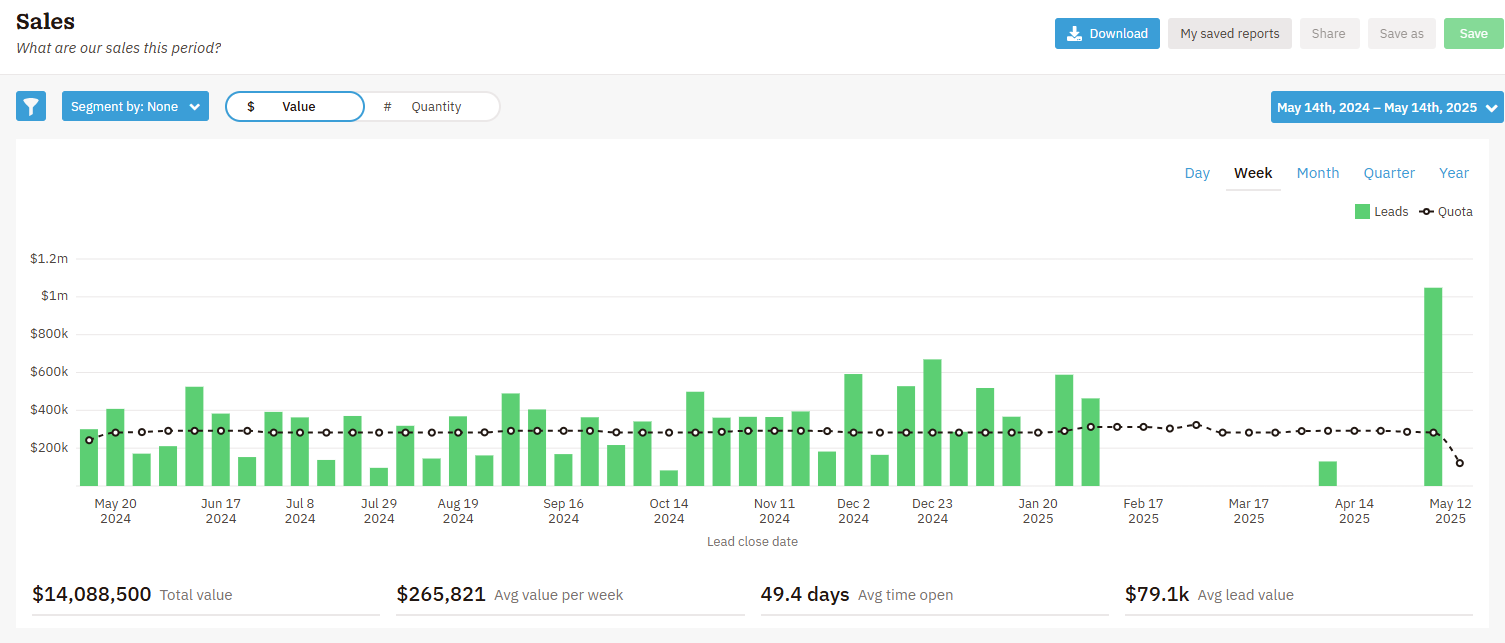Open My saved reports
This screenshot has width=1505, height=643.
pos(1229,34)
